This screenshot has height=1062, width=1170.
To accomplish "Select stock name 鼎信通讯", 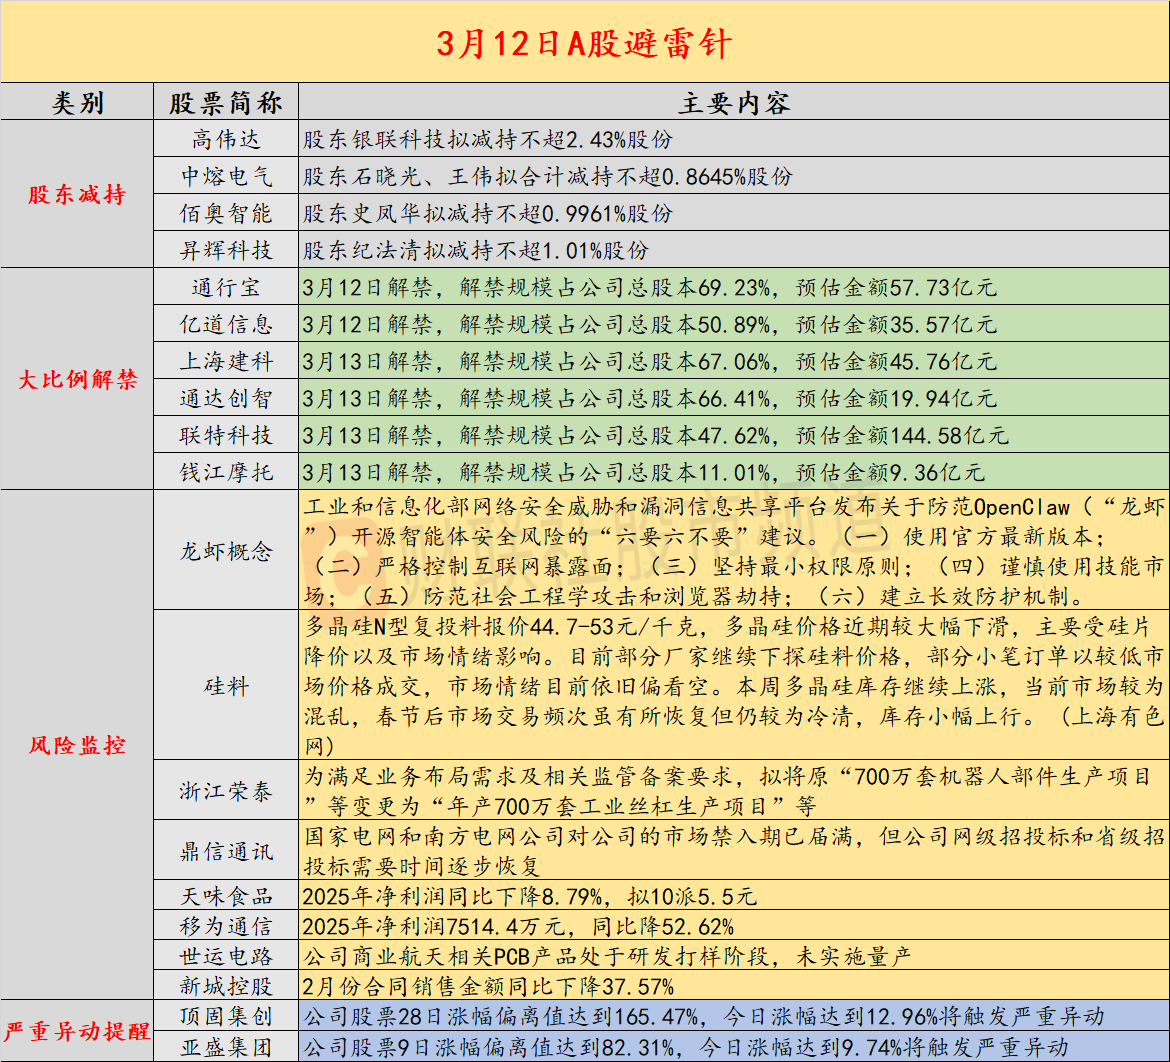I will coord(226,851).
